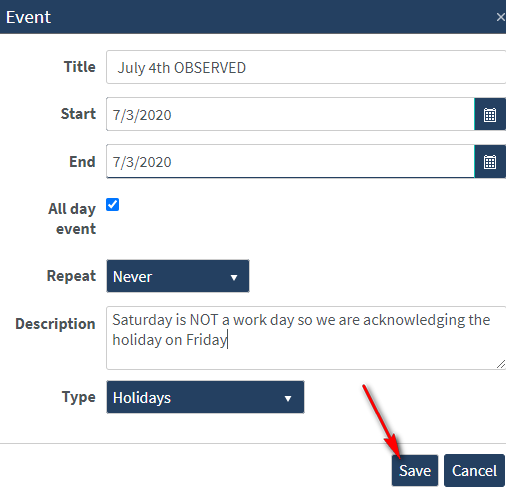This screenshot has width=506, height=494.
Task: Close the Event dialog with the X
Action: (x=500, y=17)
